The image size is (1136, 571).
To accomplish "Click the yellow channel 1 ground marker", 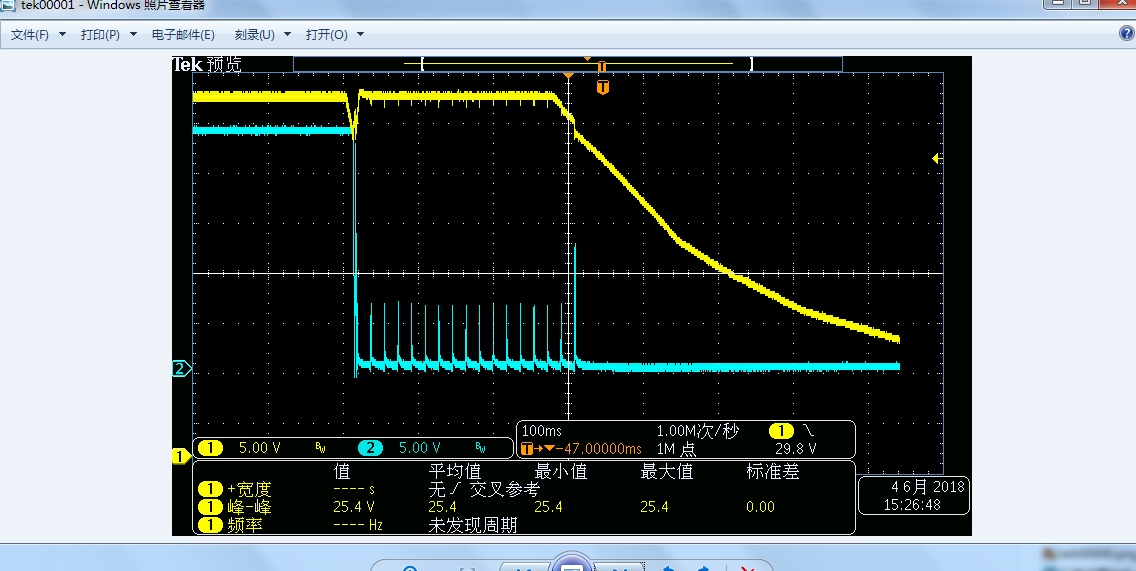I will click(181, 457).
